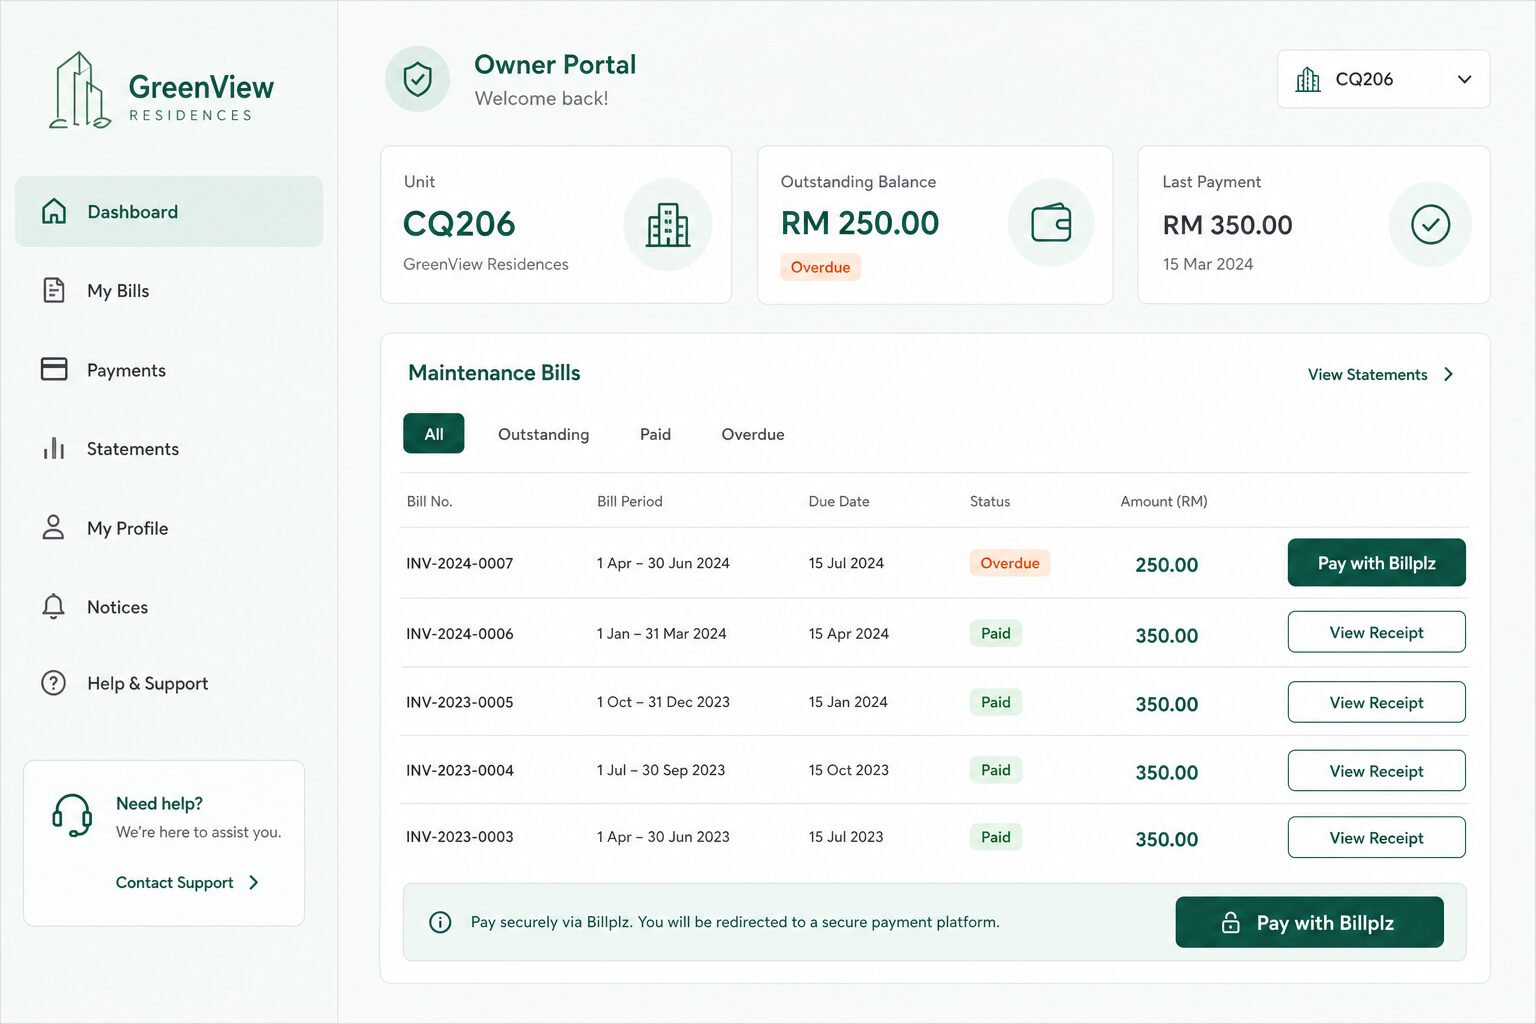Click the chevron arrow after View Statements

[x=1448, y=374]
